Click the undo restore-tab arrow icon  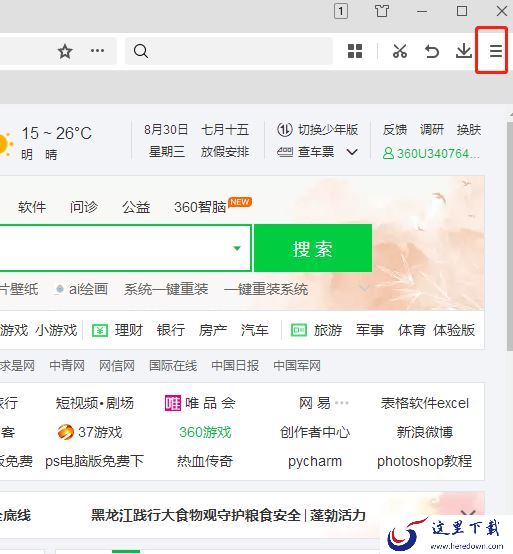pyautogui.click(x=432, y=52)
